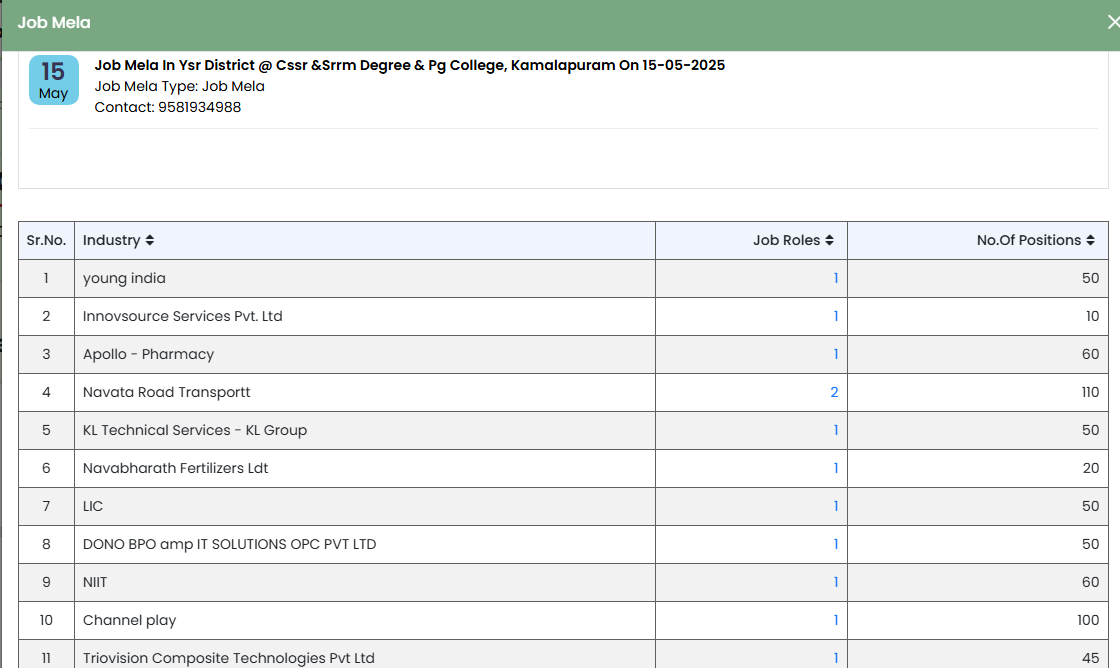Click the Job Mela event title heading

point(409,65)
